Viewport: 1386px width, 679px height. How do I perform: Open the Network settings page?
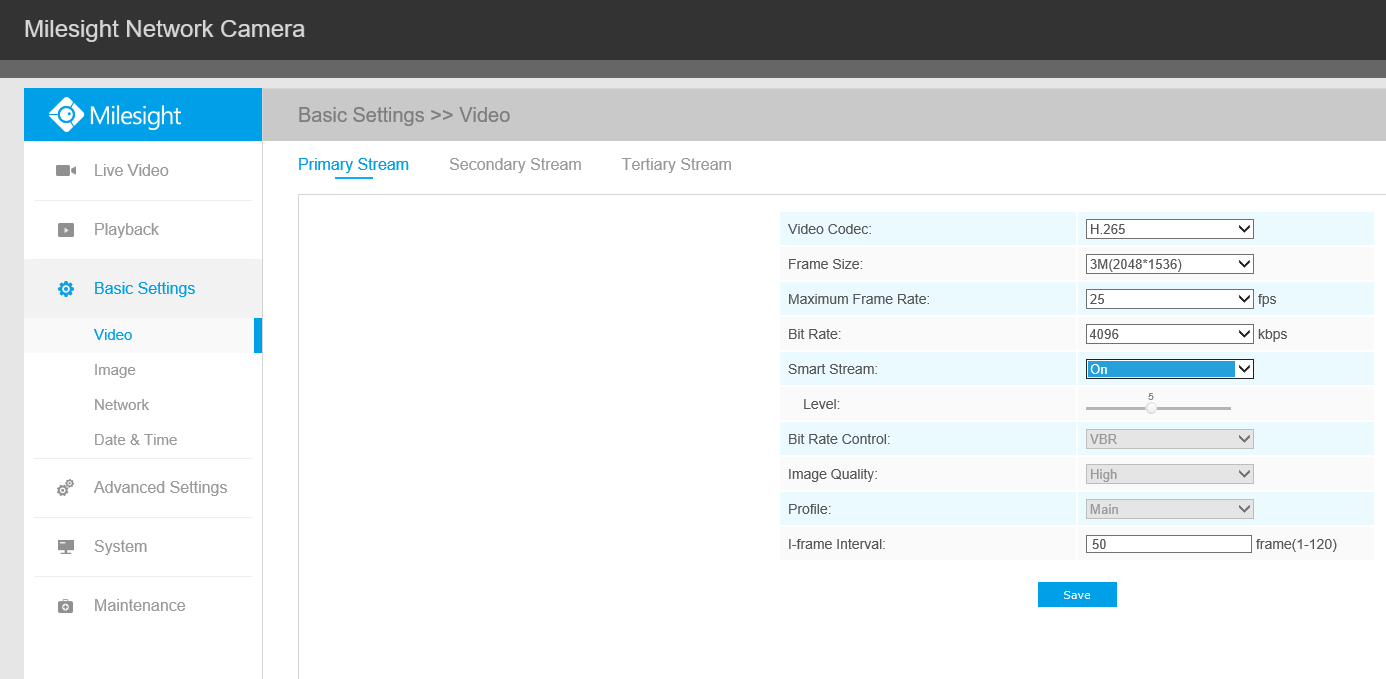click(121, 404)
